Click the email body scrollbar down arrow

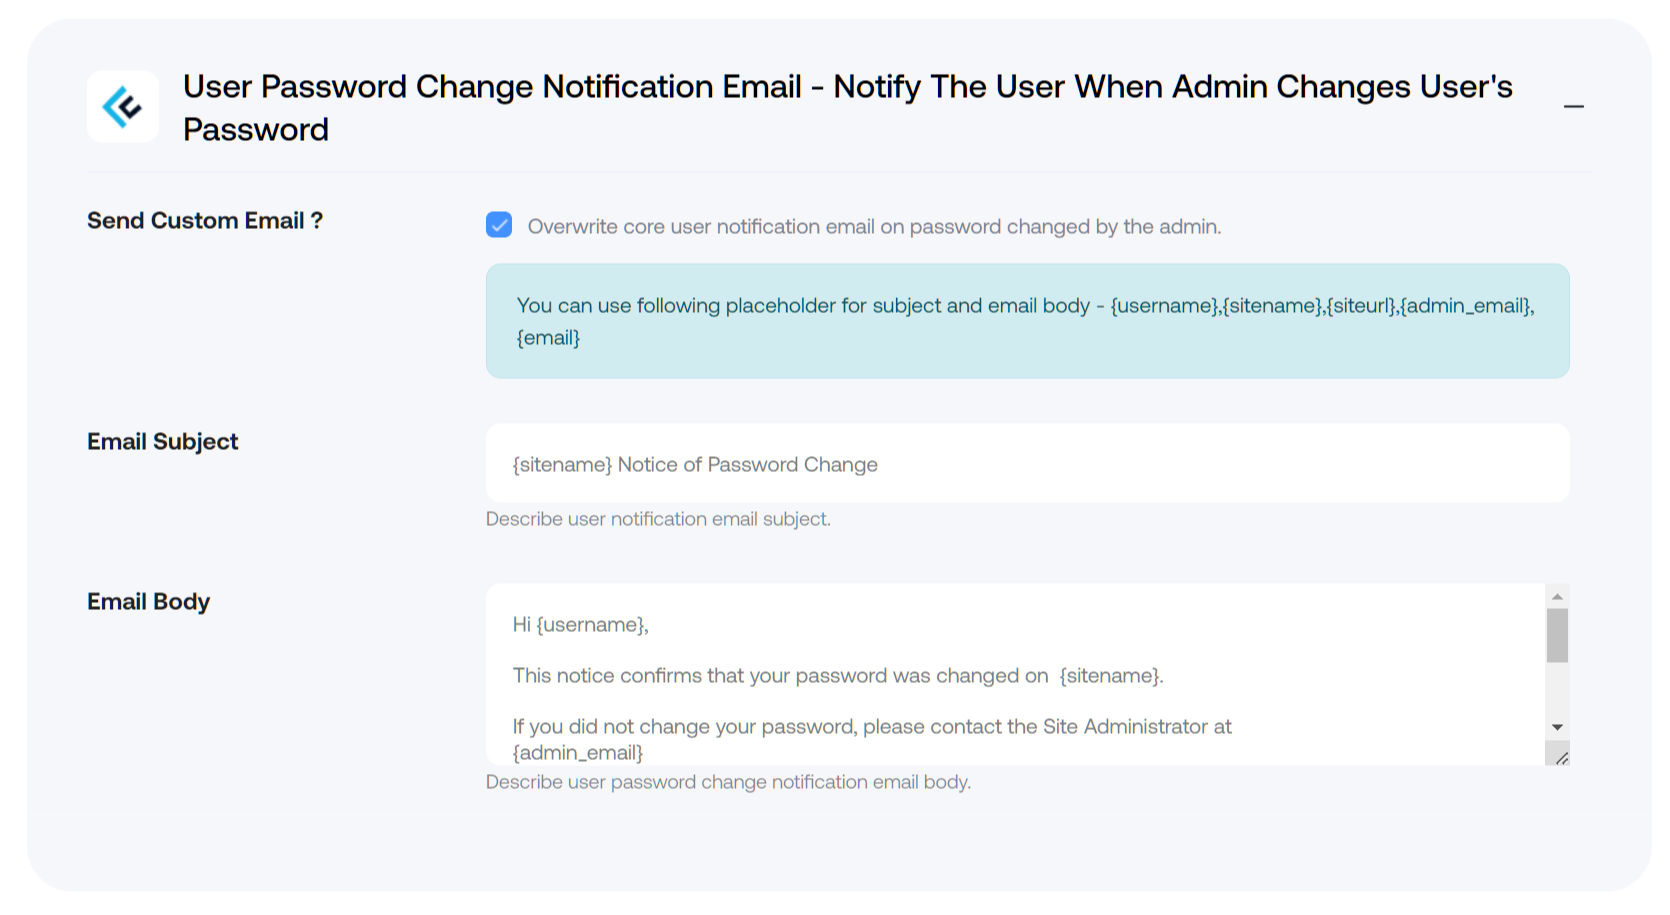(1557, 727)
